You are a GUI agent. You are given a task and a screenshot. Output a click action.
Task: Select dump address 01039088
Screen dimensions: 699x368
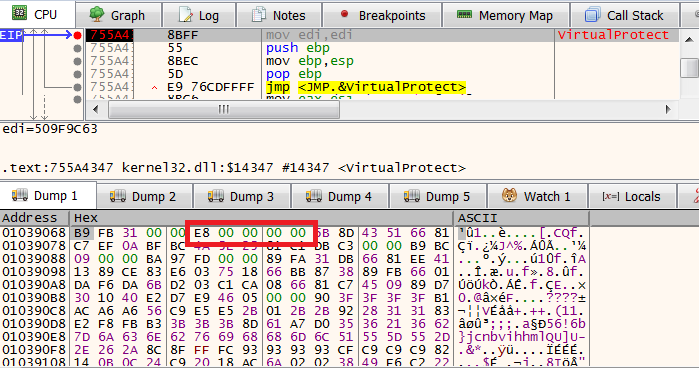pyautogui.click(x=34, y=259)
